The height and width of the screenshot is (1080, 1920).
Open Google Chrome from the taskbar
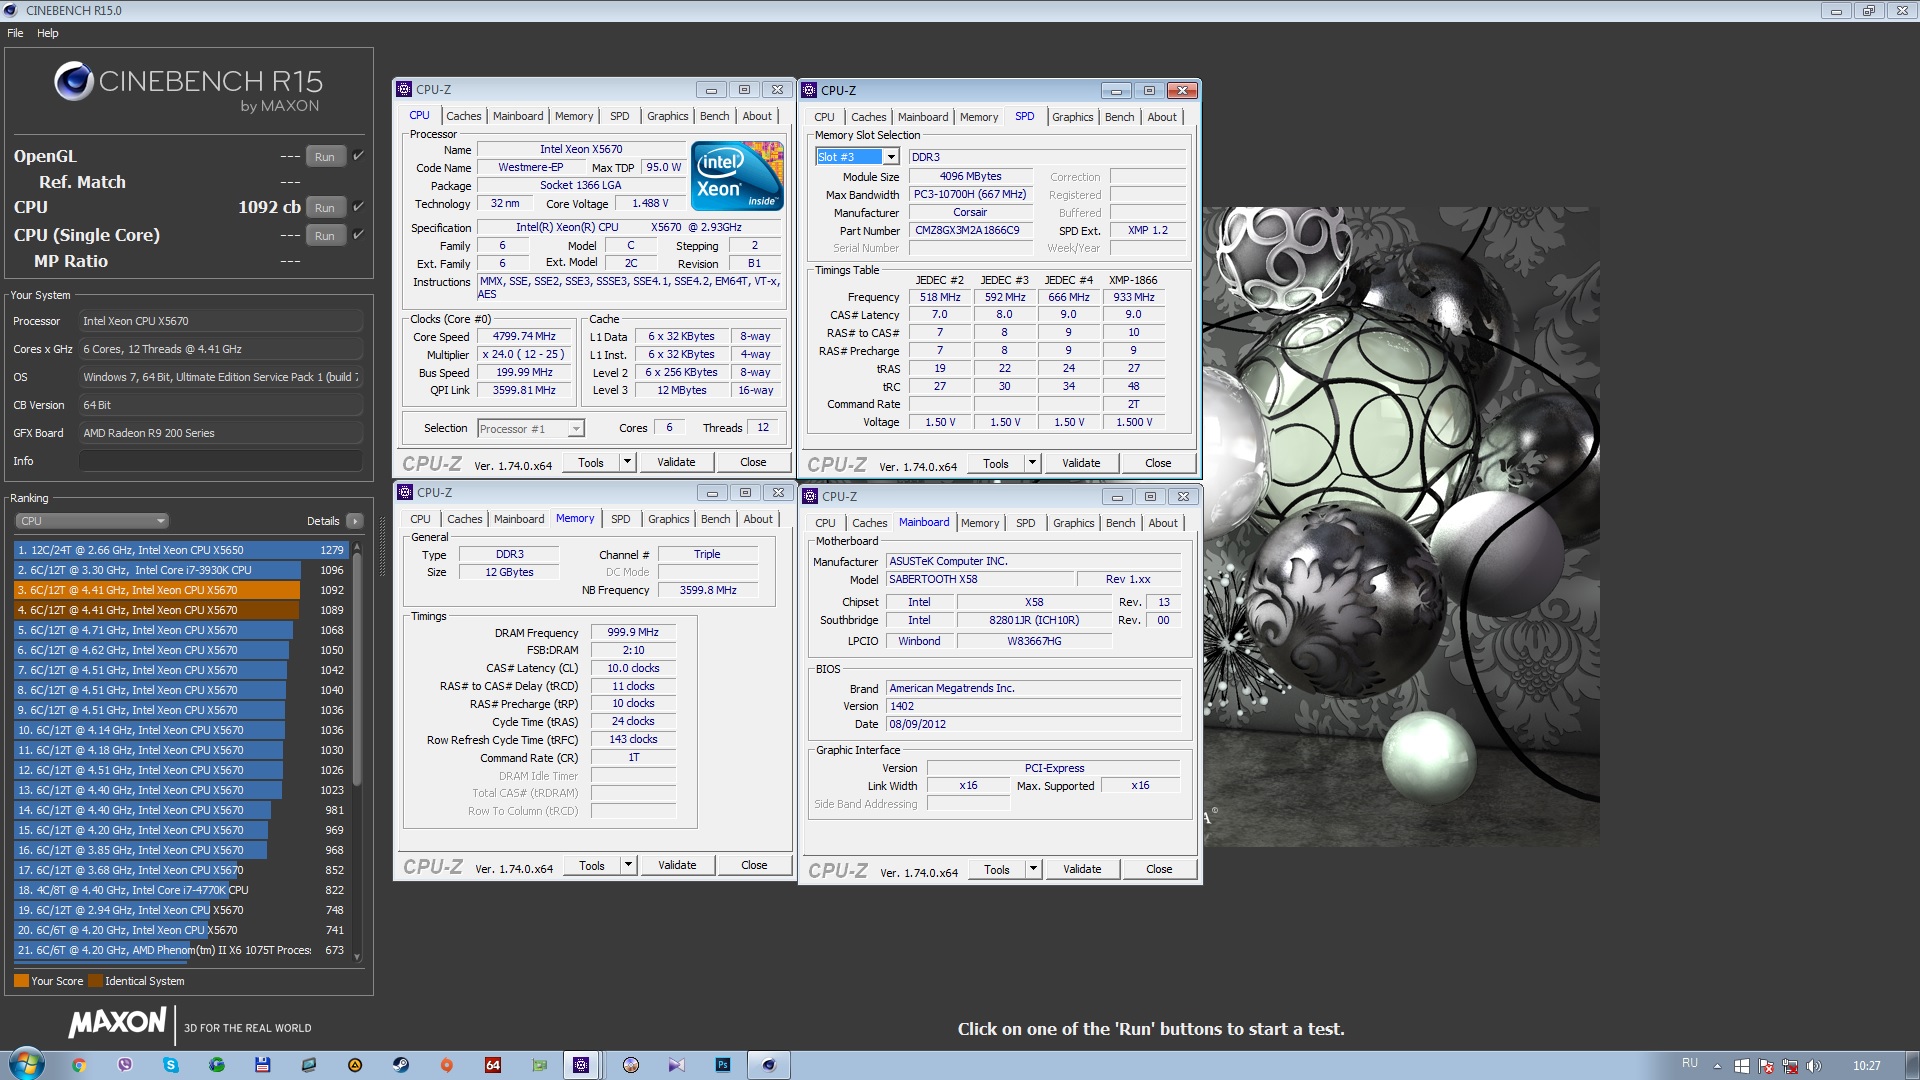click(x=79, y=1065)
